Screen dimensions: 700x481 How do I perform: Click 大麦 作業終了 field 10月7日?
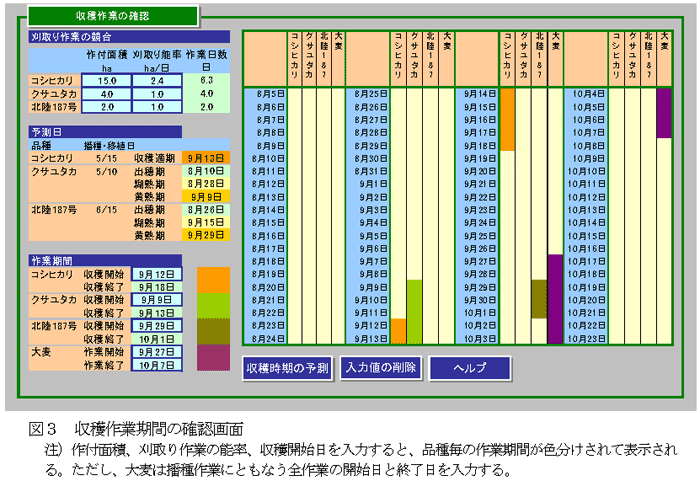[x=156, y=365]
